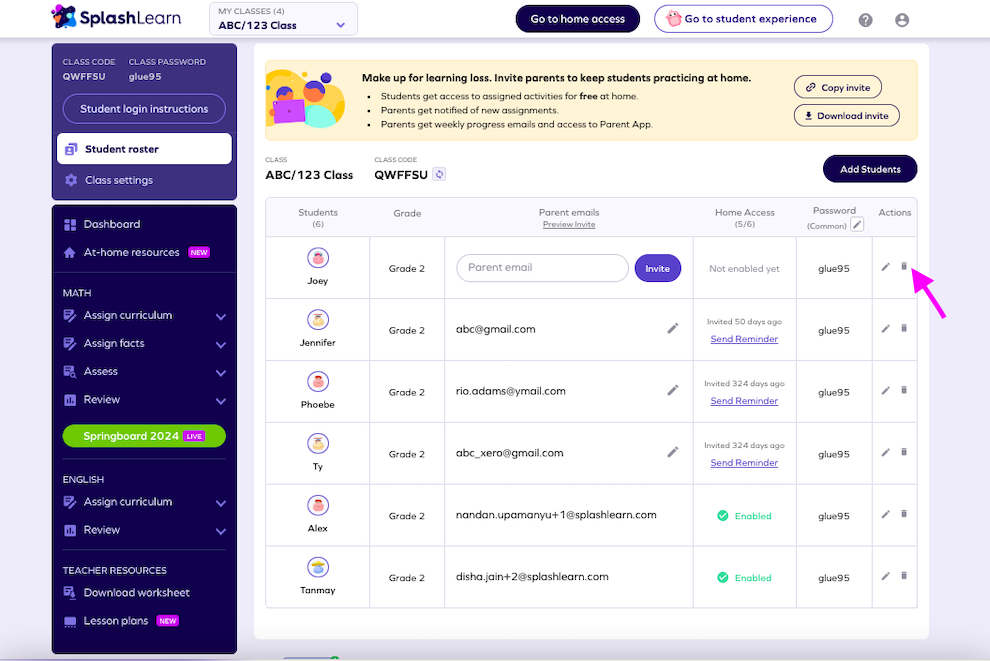The height and width of the screenshot is (661, 990).
Task: Delete Joey using the trash icon
Action: pos(903,267)
